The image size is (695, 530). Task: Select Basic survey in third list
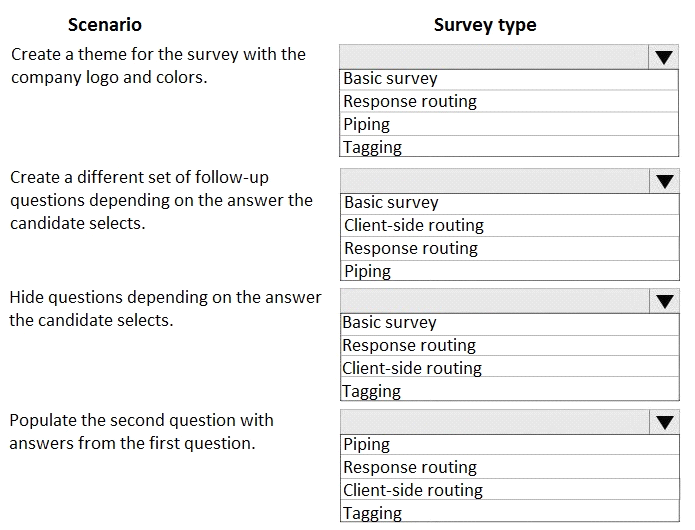[x=510, y=324]
